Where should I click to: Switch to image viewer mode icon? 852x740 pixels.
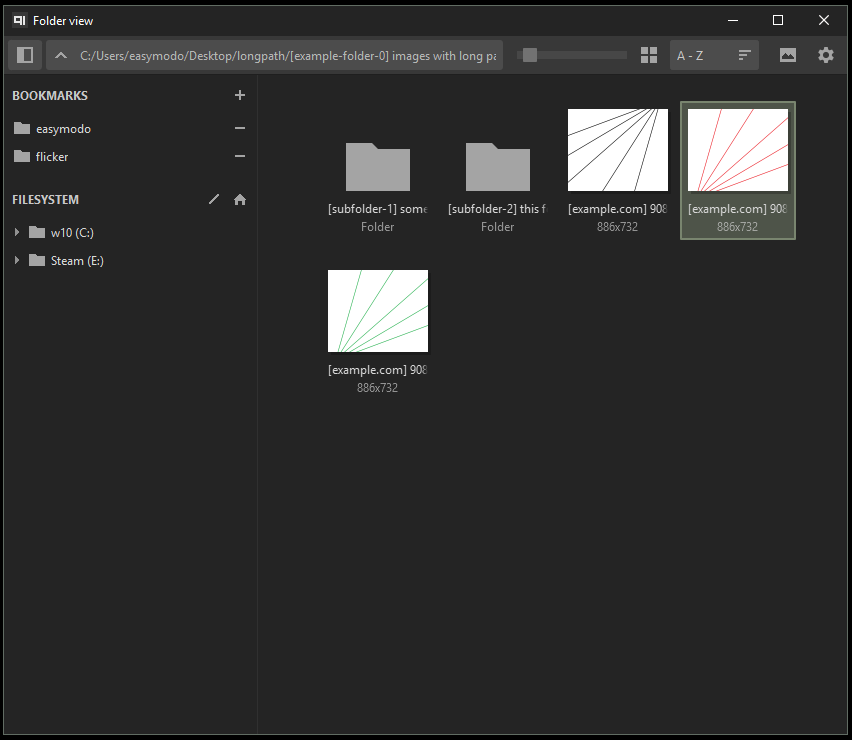click(x=788, y=55)
